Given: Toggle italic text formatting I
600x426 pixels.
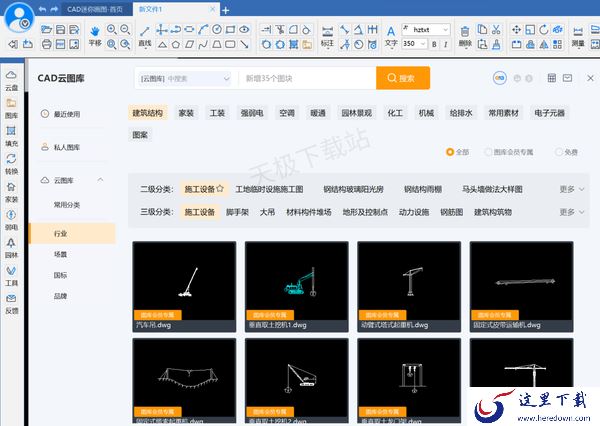Looking at the screenshot, I should (445, 44).
